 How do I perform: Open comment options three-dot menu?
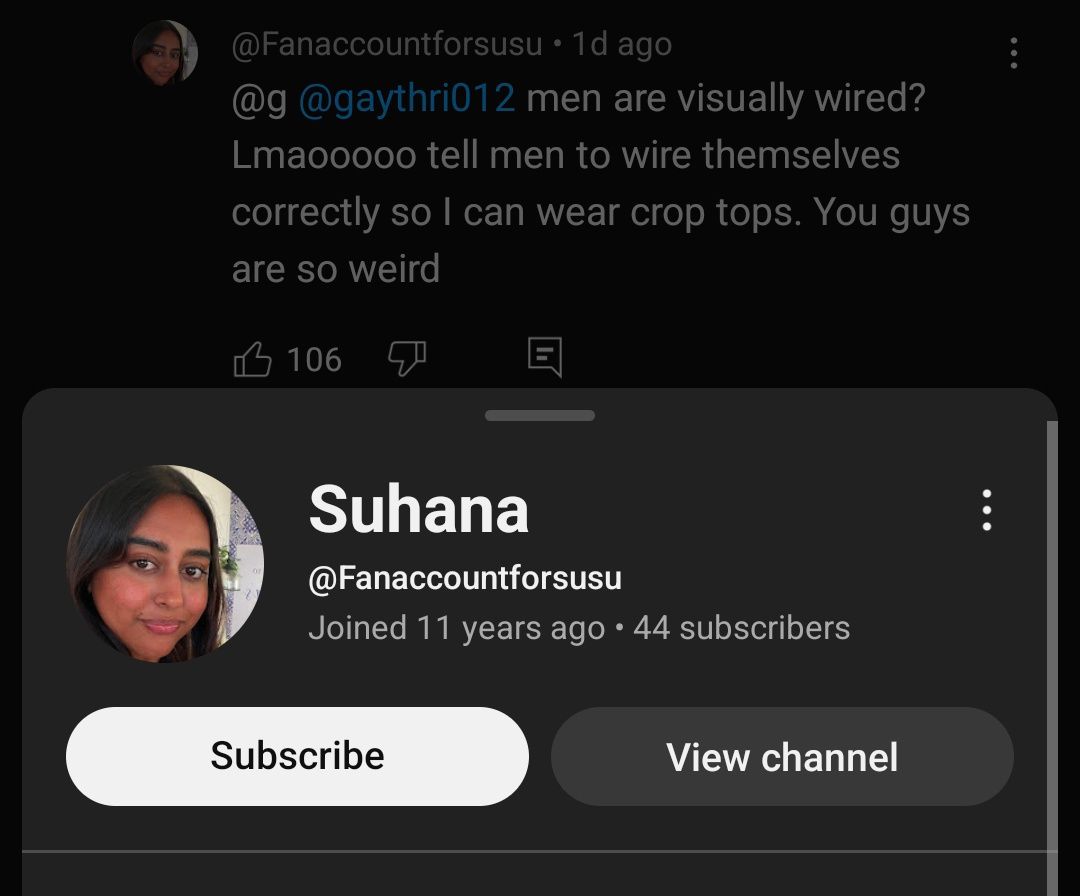1013,53
